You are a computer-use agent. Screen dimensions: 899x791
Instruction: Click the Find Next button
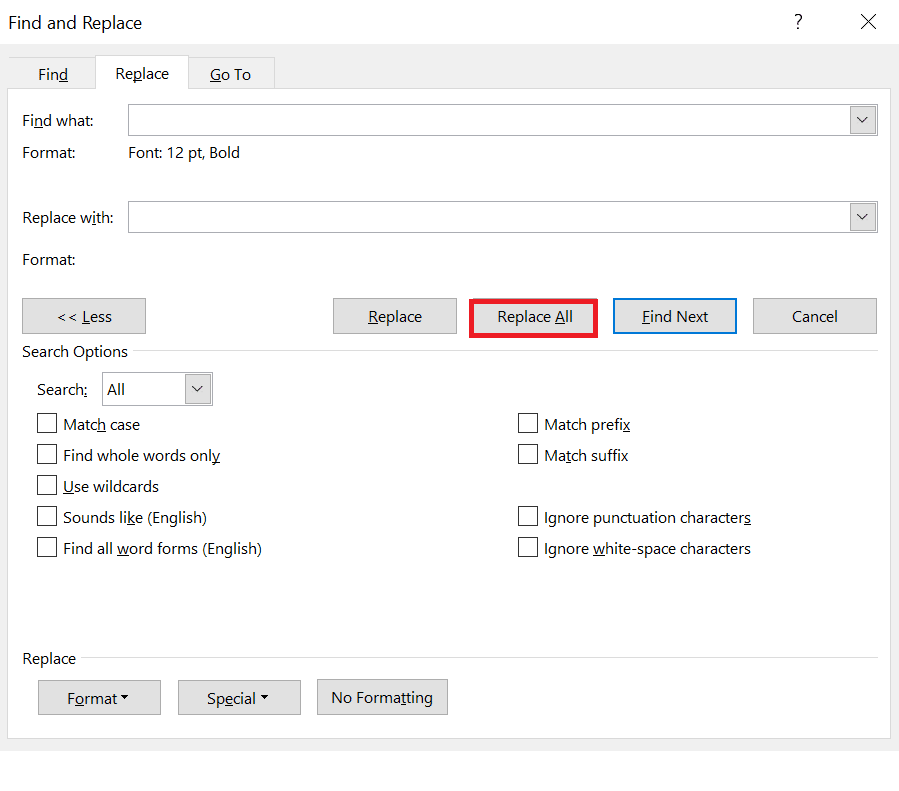[x=675, y=316]
